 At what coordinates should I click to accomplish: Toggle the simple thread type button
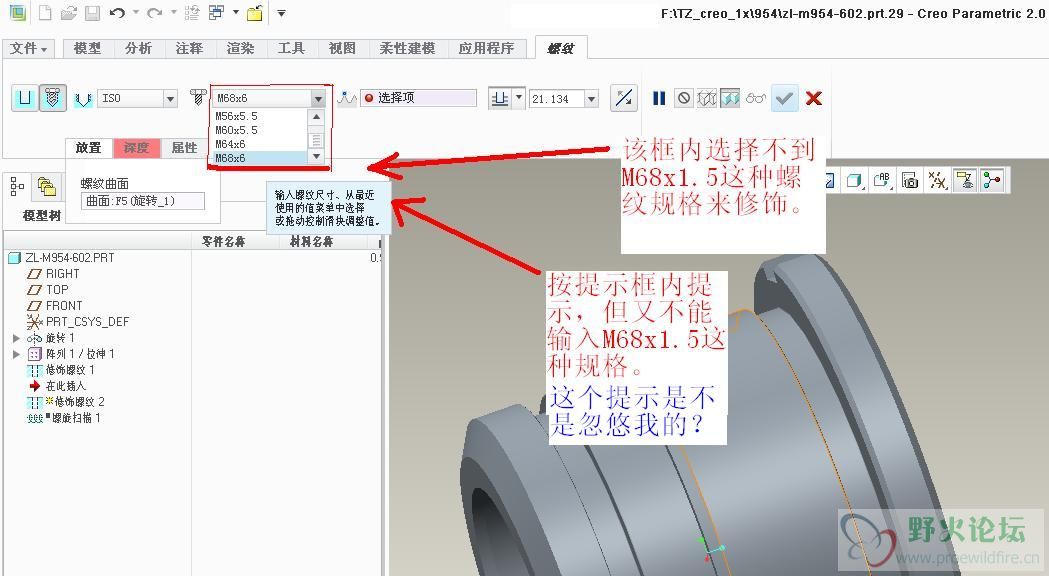[x=25, y=98]
